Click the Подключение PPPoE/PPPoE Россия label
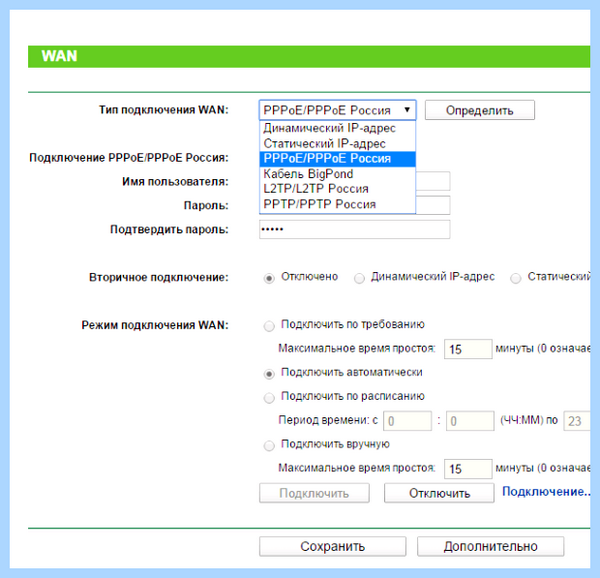Viewport: 600px width, 578px height. pyautogui.click(x=129, y=158)
